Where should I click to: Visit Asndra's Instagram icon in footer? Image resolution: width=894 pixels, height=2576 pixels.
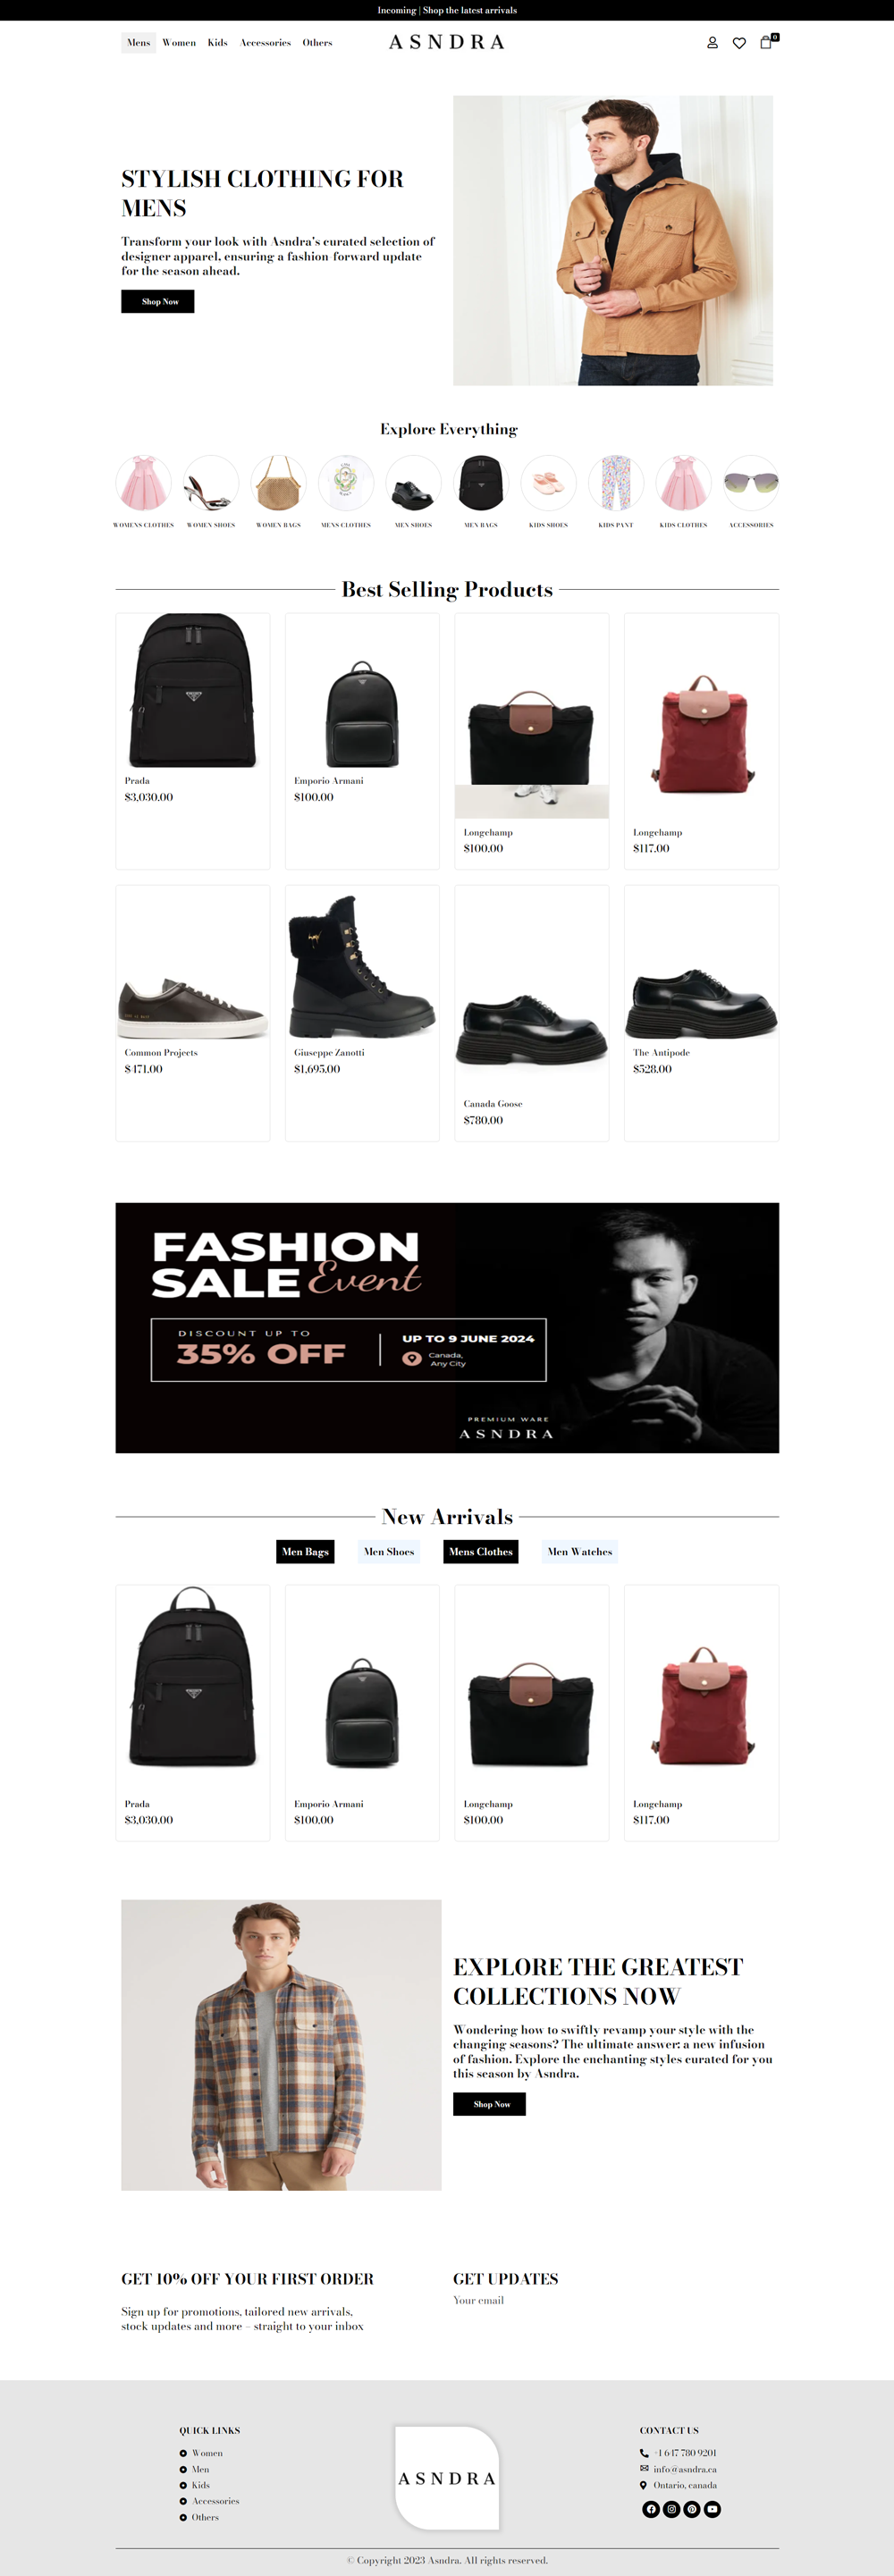[671, 2508]
